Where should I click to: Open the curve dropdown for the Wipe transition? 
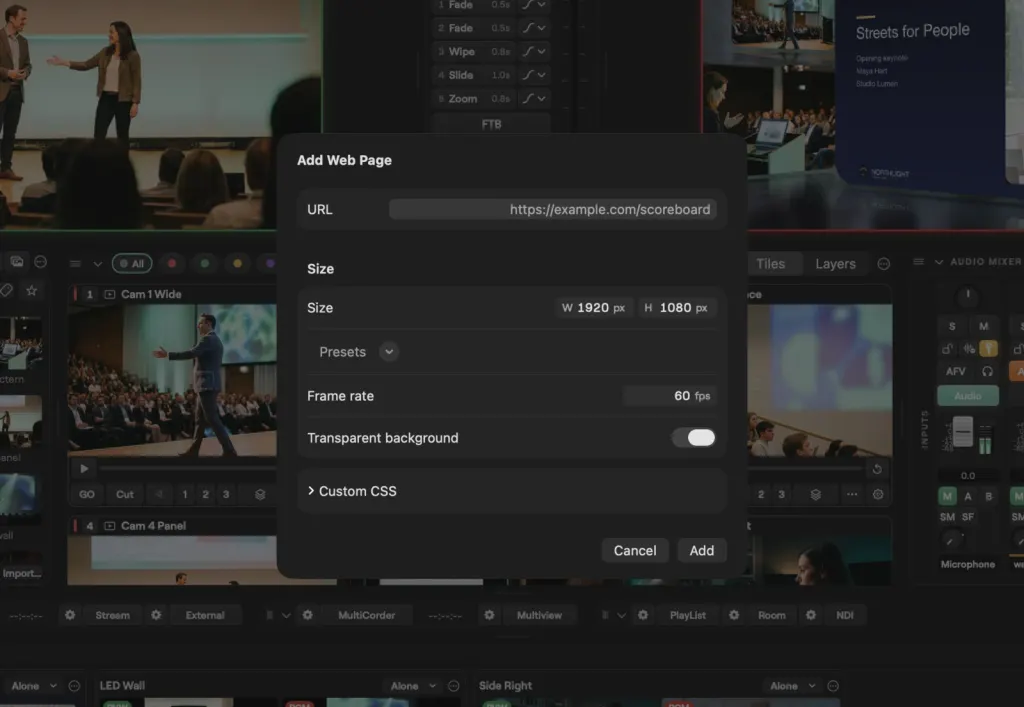pyautogui.click(x=534, y=52)
